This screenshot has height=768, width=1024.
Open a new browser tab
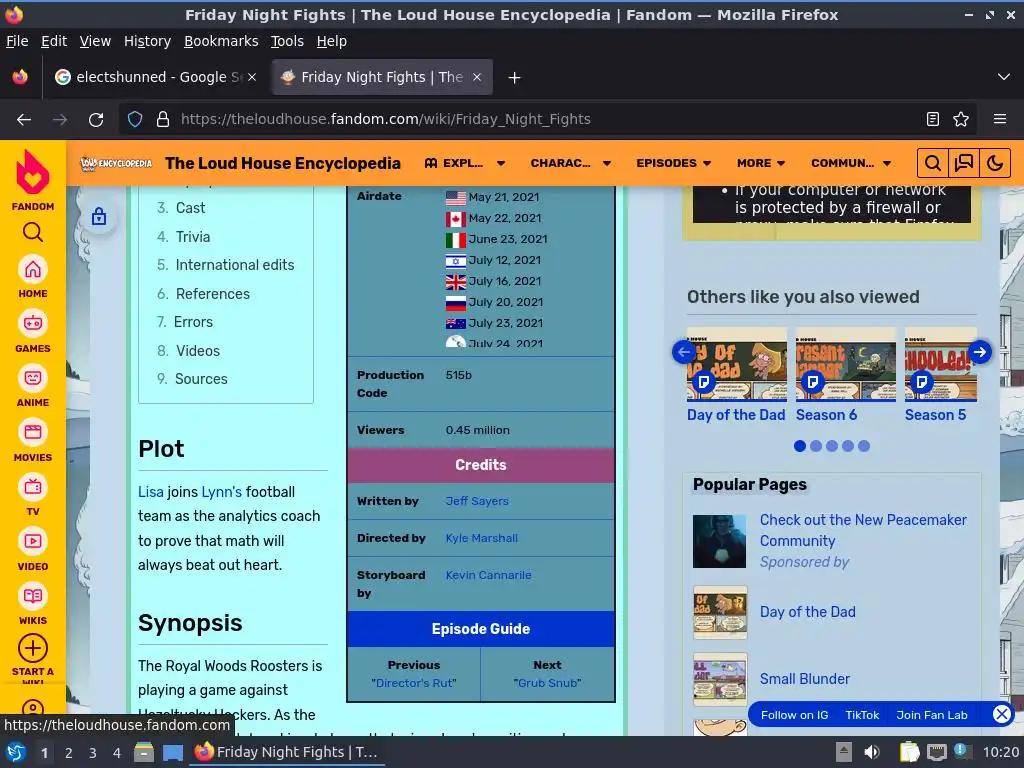click(x=515, y=78)
